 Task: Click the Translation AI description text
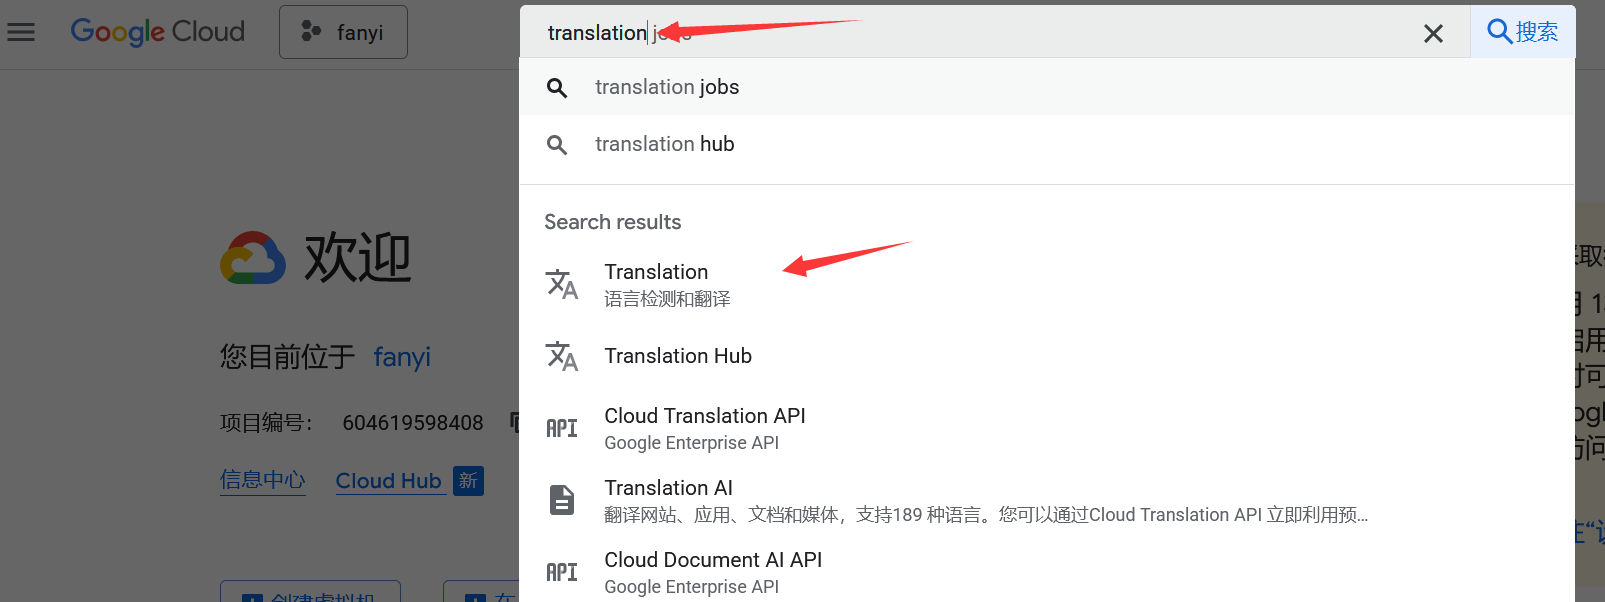[x=986, y=515]
